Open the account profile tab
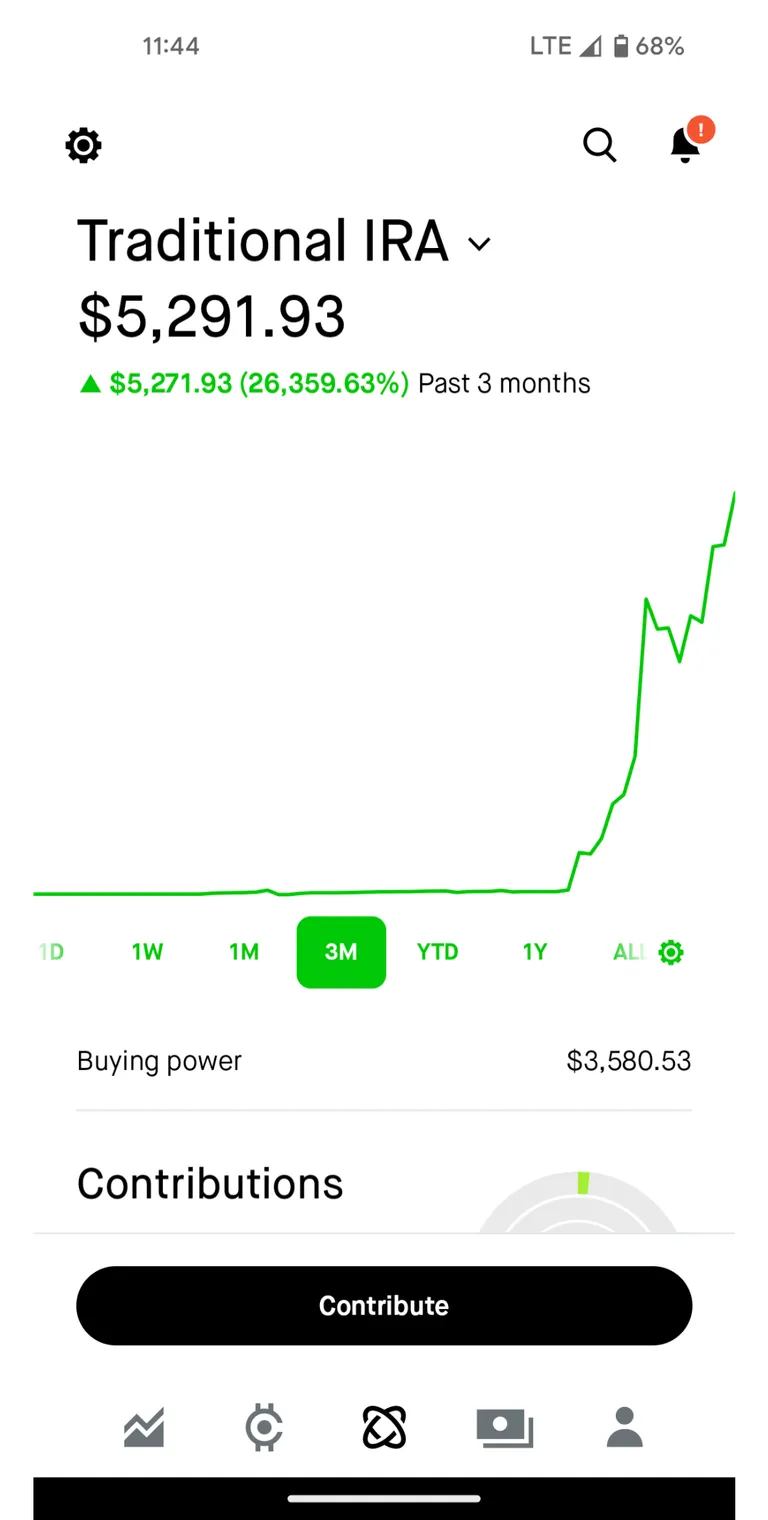This screenshot has height=1520, width=768. point(624,1427)
